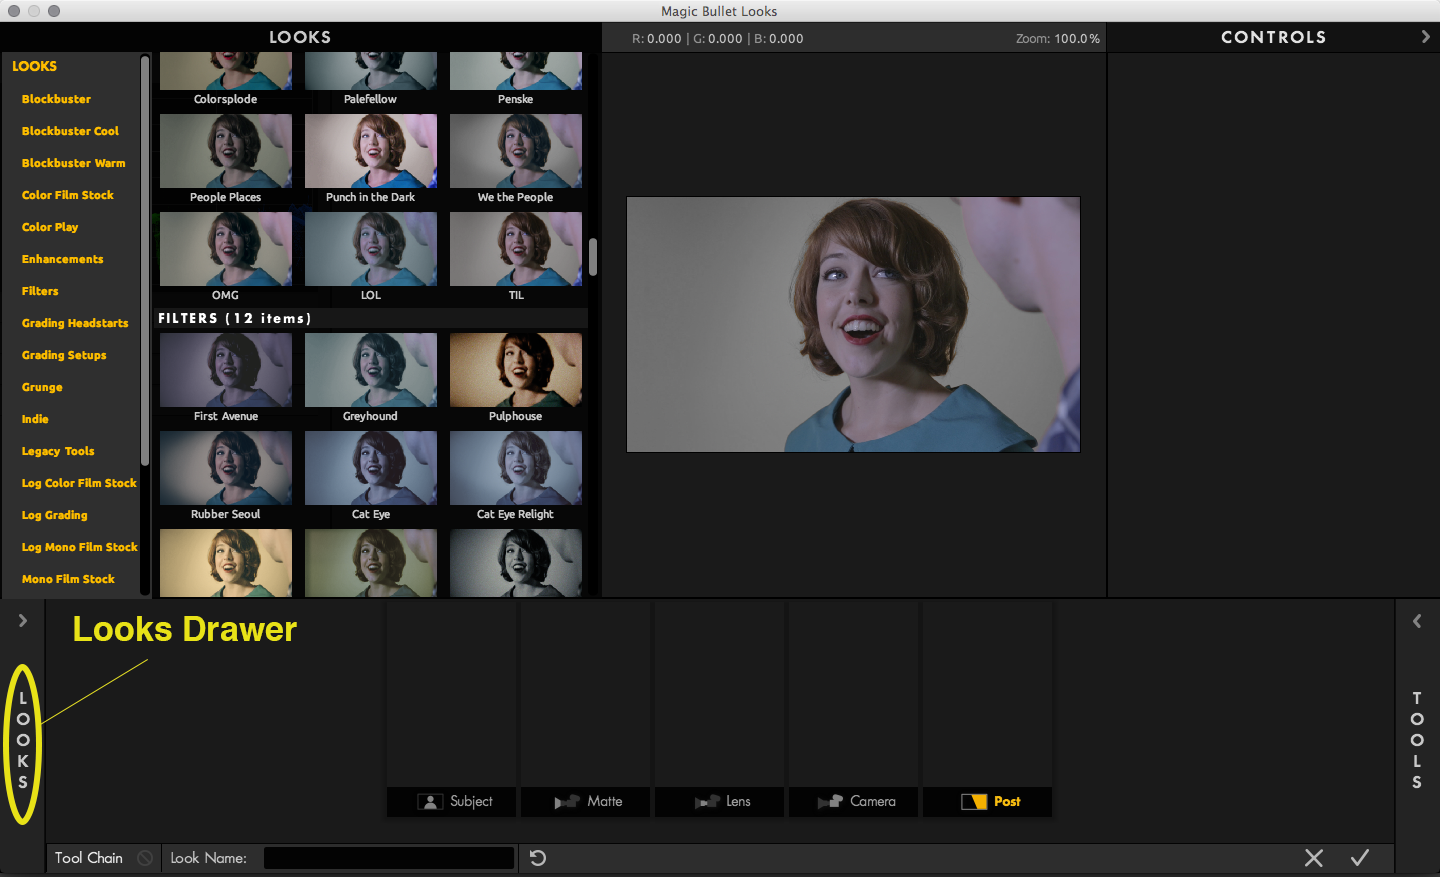Select the Matte tool chain section
The image size is (1440, 877).
[x=585, y=802]
